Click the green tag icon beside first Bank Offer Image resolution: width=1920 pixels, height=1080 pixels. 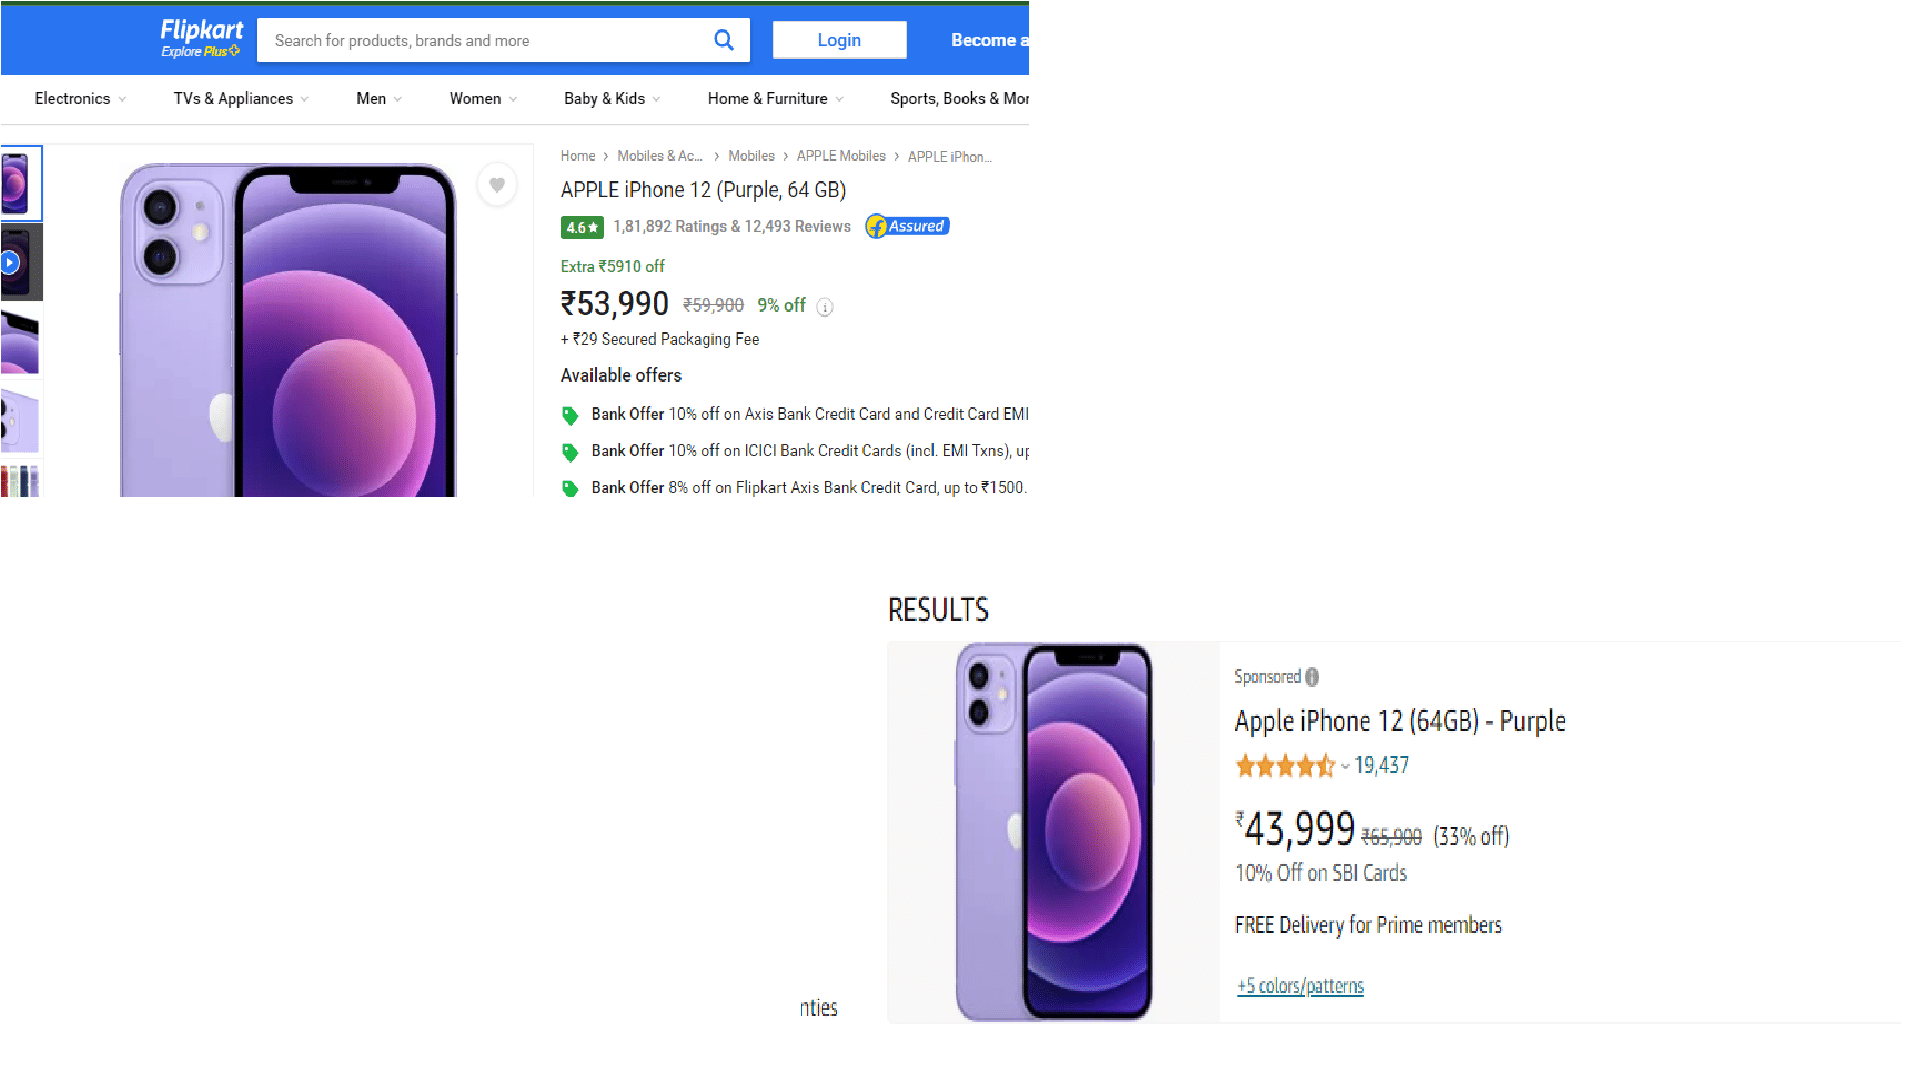[570, 414]
